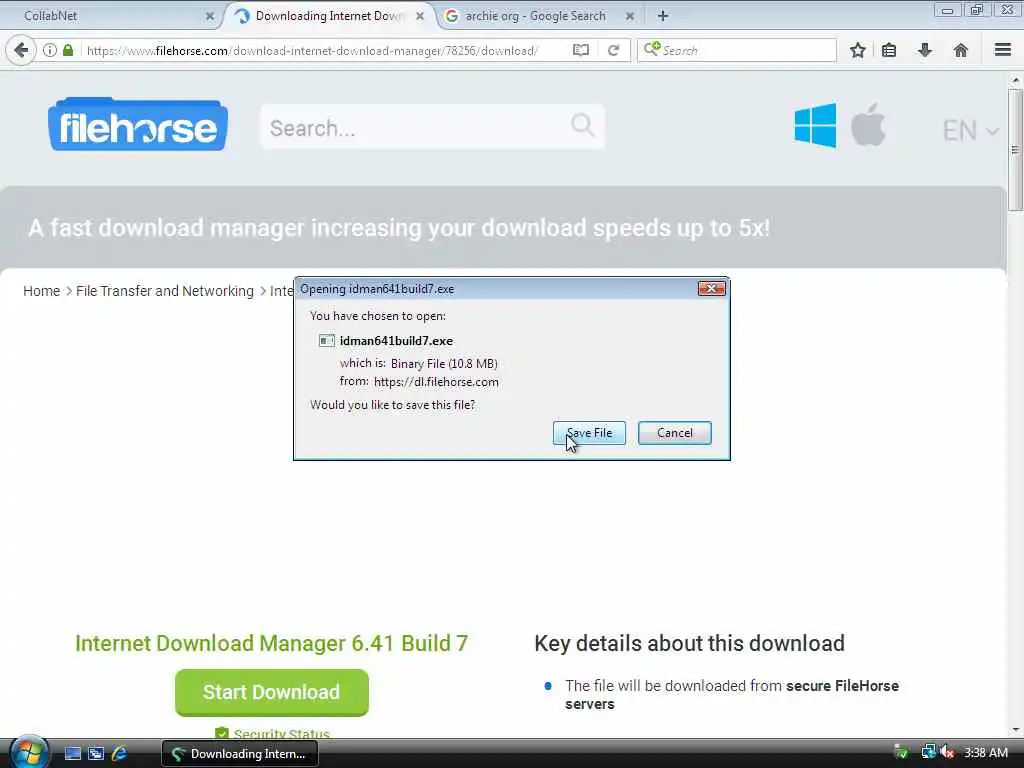
Task: Click Internet Download Manager 6.41 Build 7 heading
Action: pos(272,643)
